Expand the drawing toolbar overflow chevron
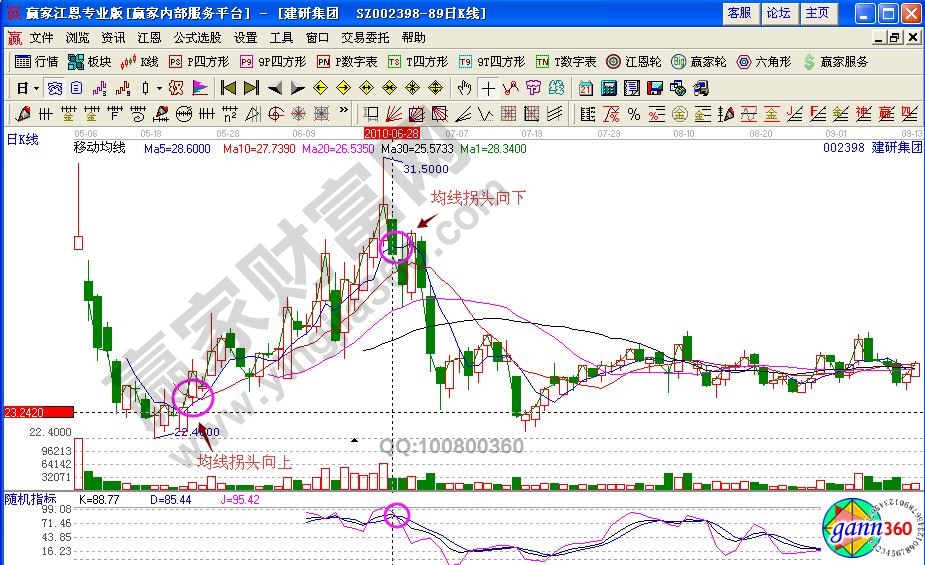Screen dimensions: 925x565 tap(344, 113)
